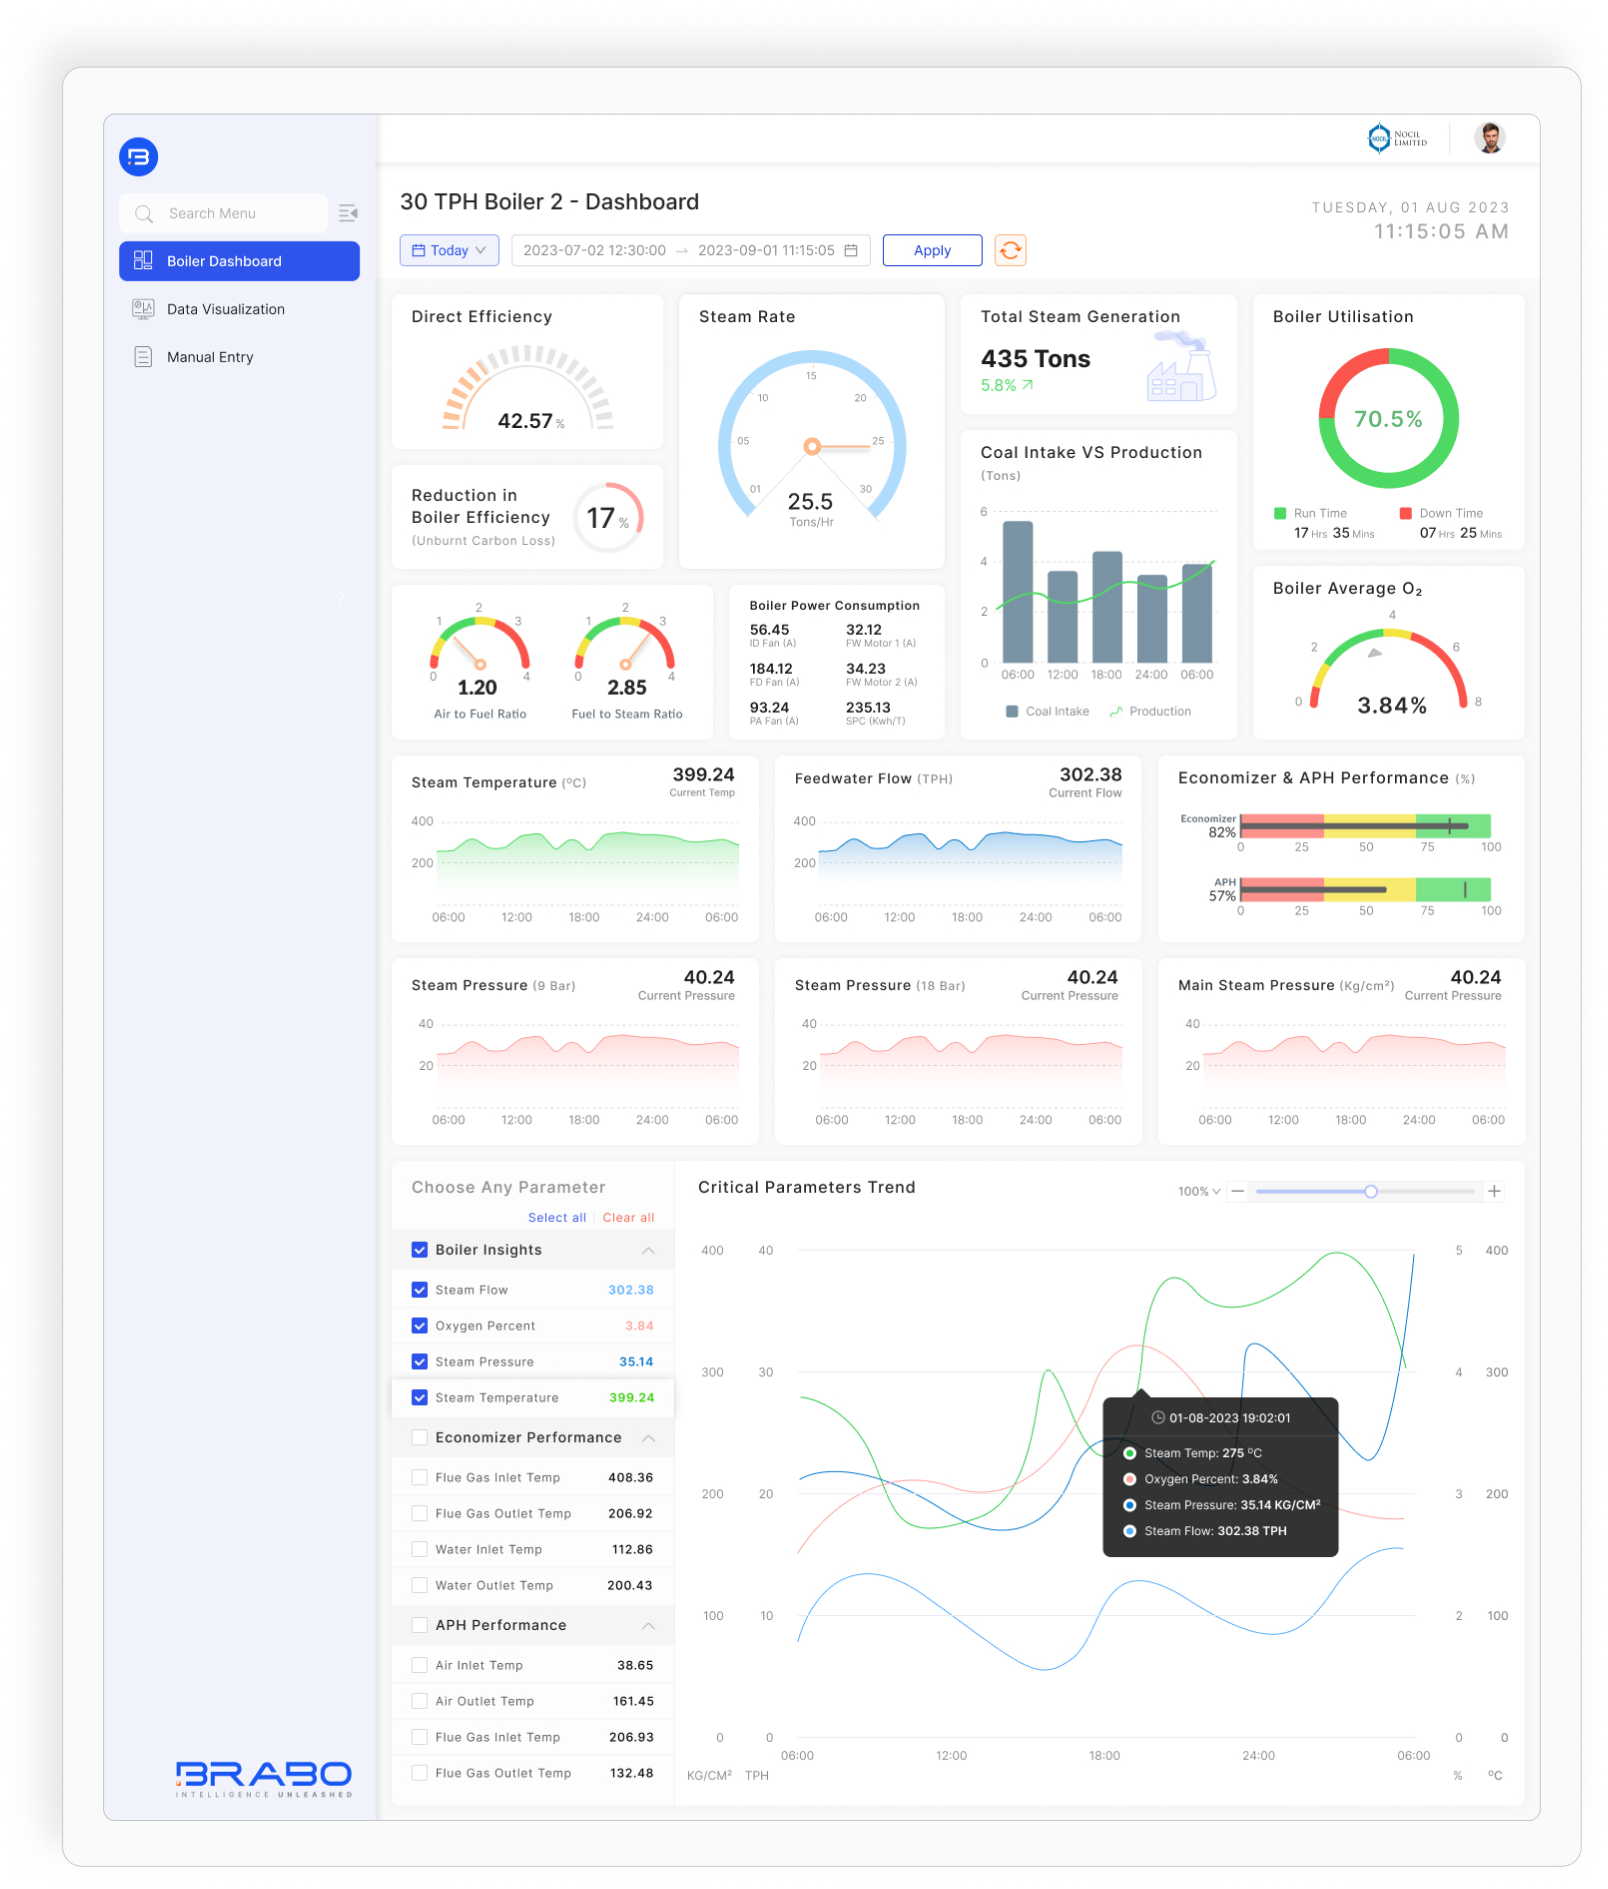Uncheck the Steam Flow checkbox
The width and height of the screenshot is (1608, 1889).
tap(420, 1290)
